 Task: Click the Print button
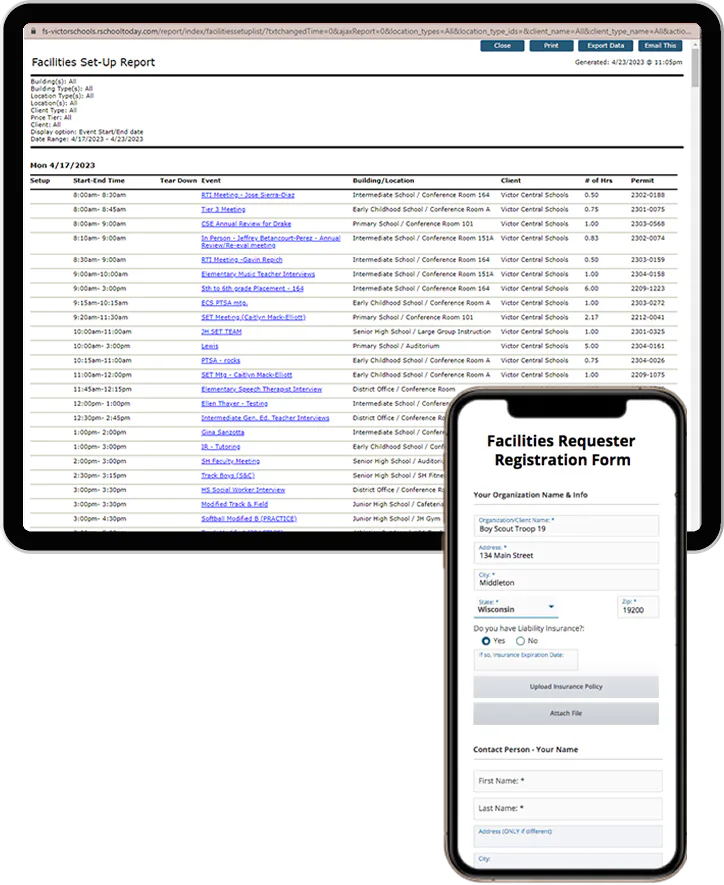tap(551, 46)
